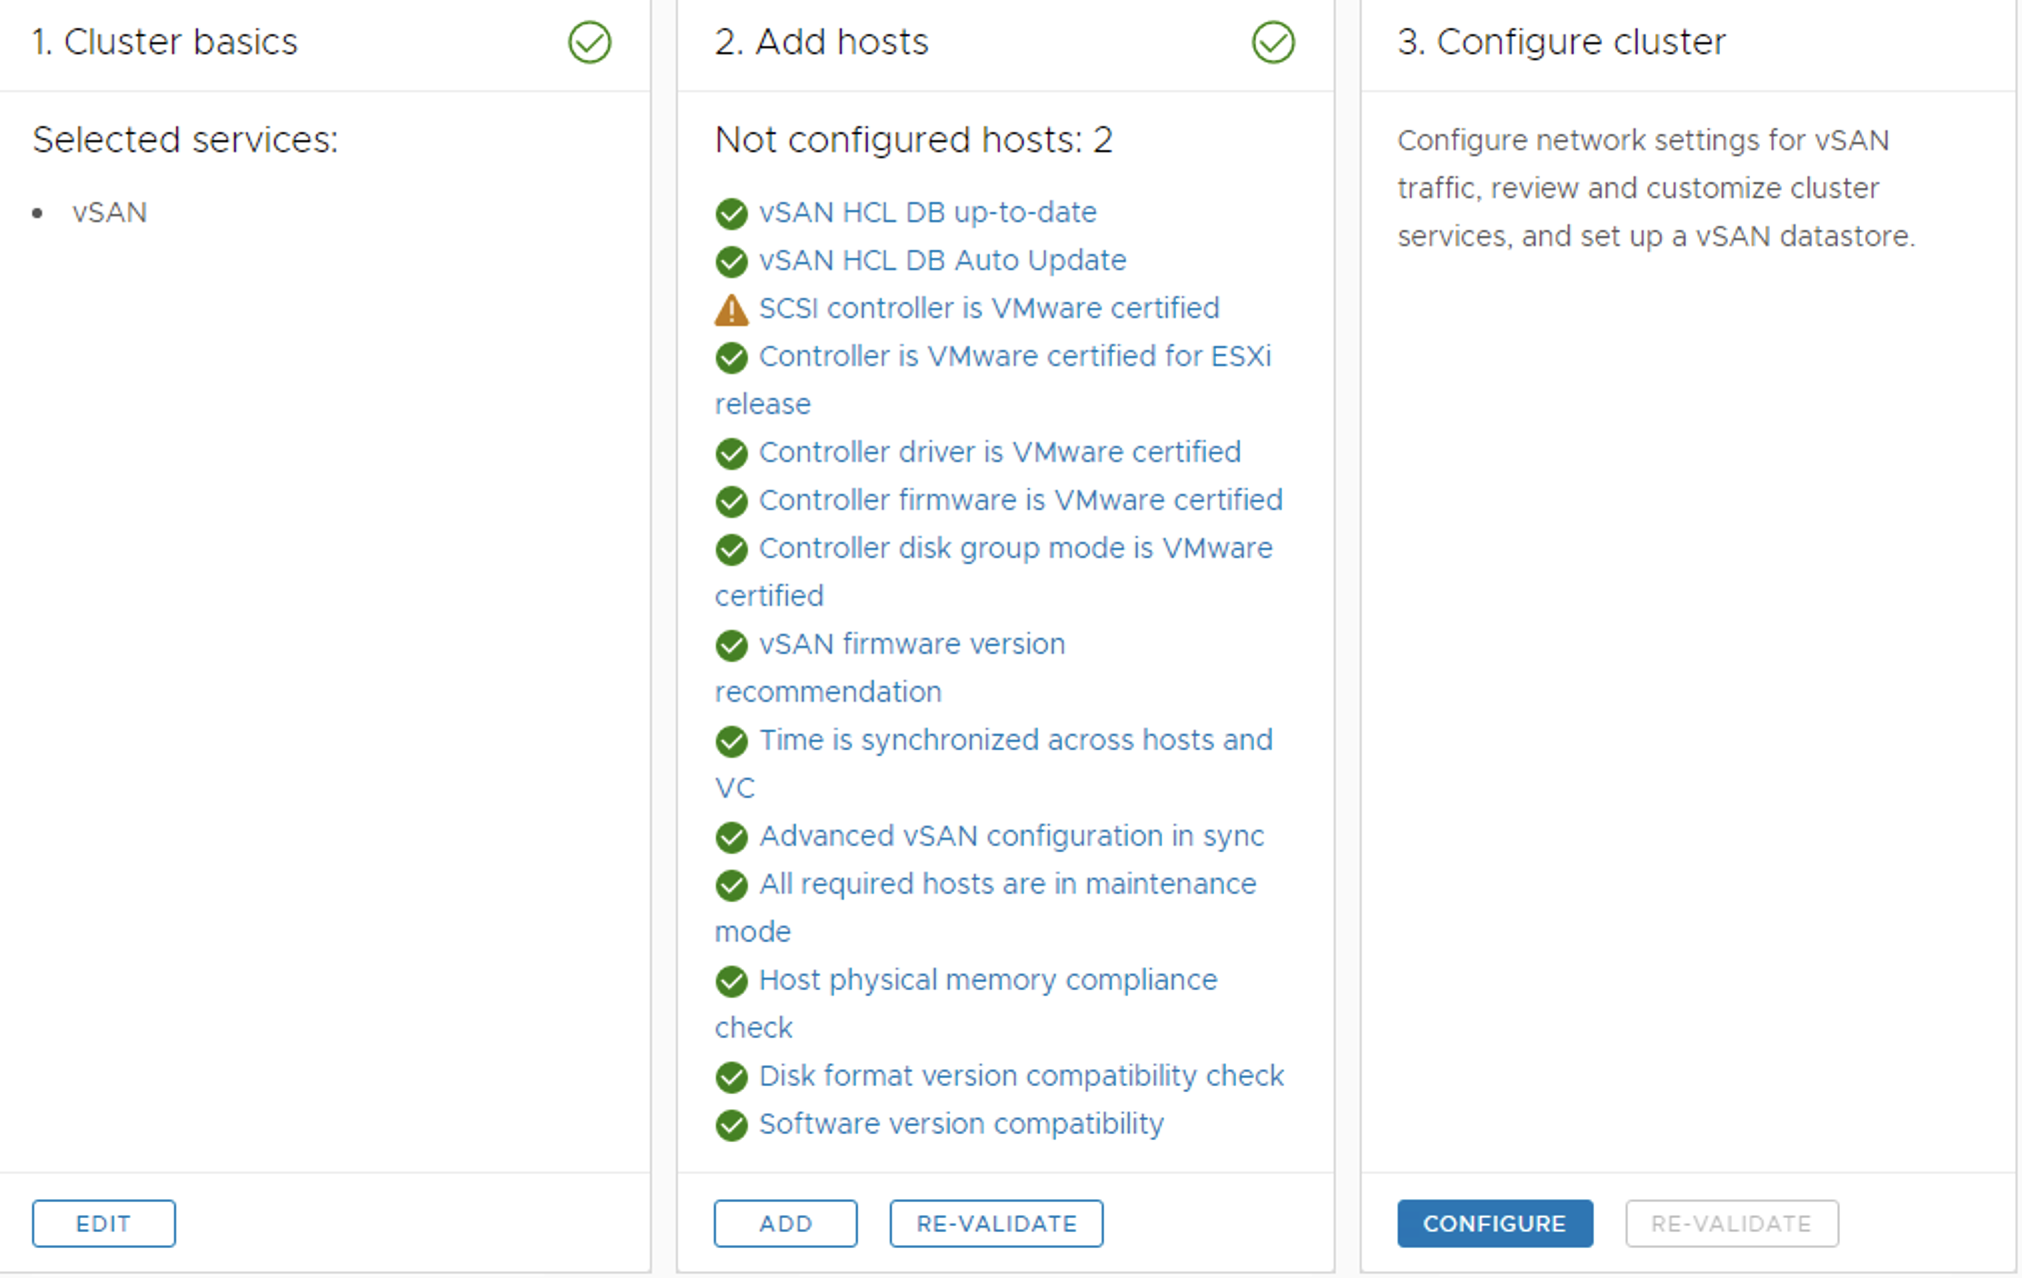Click check icon beside Controller firmware is VMware certified
Image resolution: width=2022 pixels, height=1278 pixels.
pyautogui.click(x=731, y=501)
